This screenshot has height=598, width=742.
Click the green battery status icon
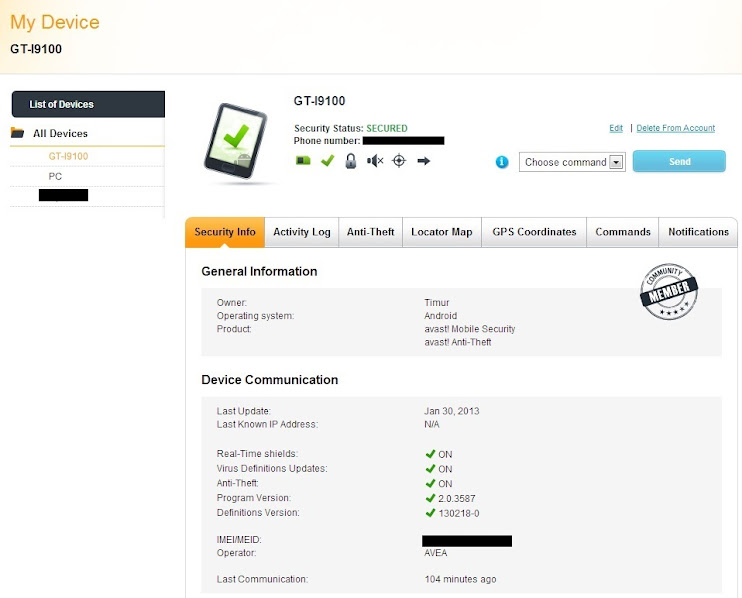(x=303, y=161)
